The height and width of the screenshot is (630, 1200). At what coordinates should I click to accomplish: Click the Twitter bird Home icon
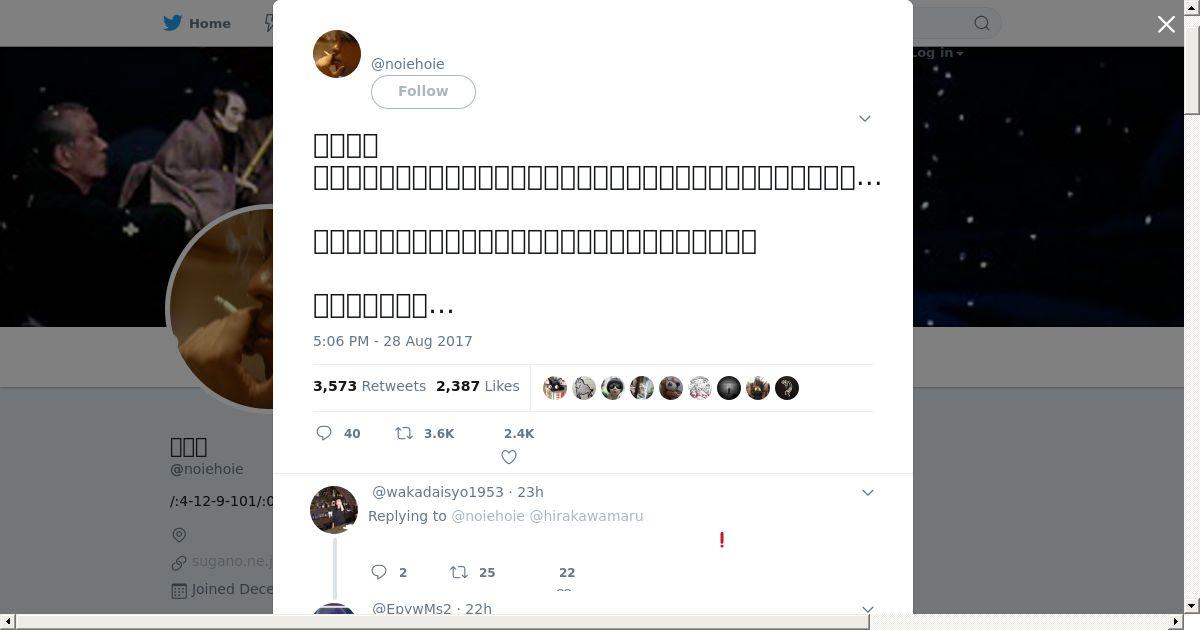click(x=173, y=23)
